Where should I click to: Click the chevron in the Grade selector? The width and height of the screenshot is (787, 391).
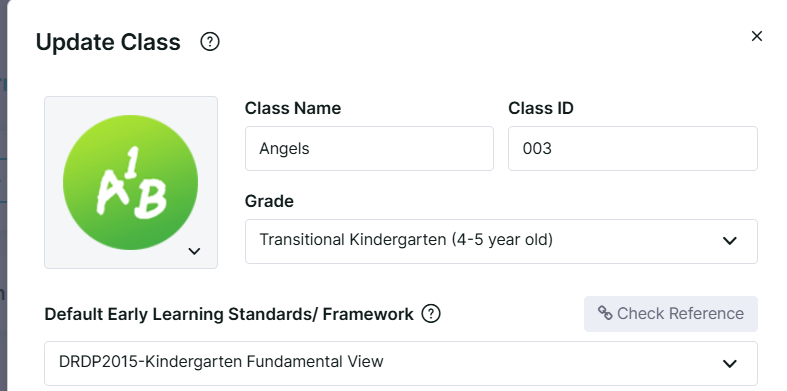[729, 241]
